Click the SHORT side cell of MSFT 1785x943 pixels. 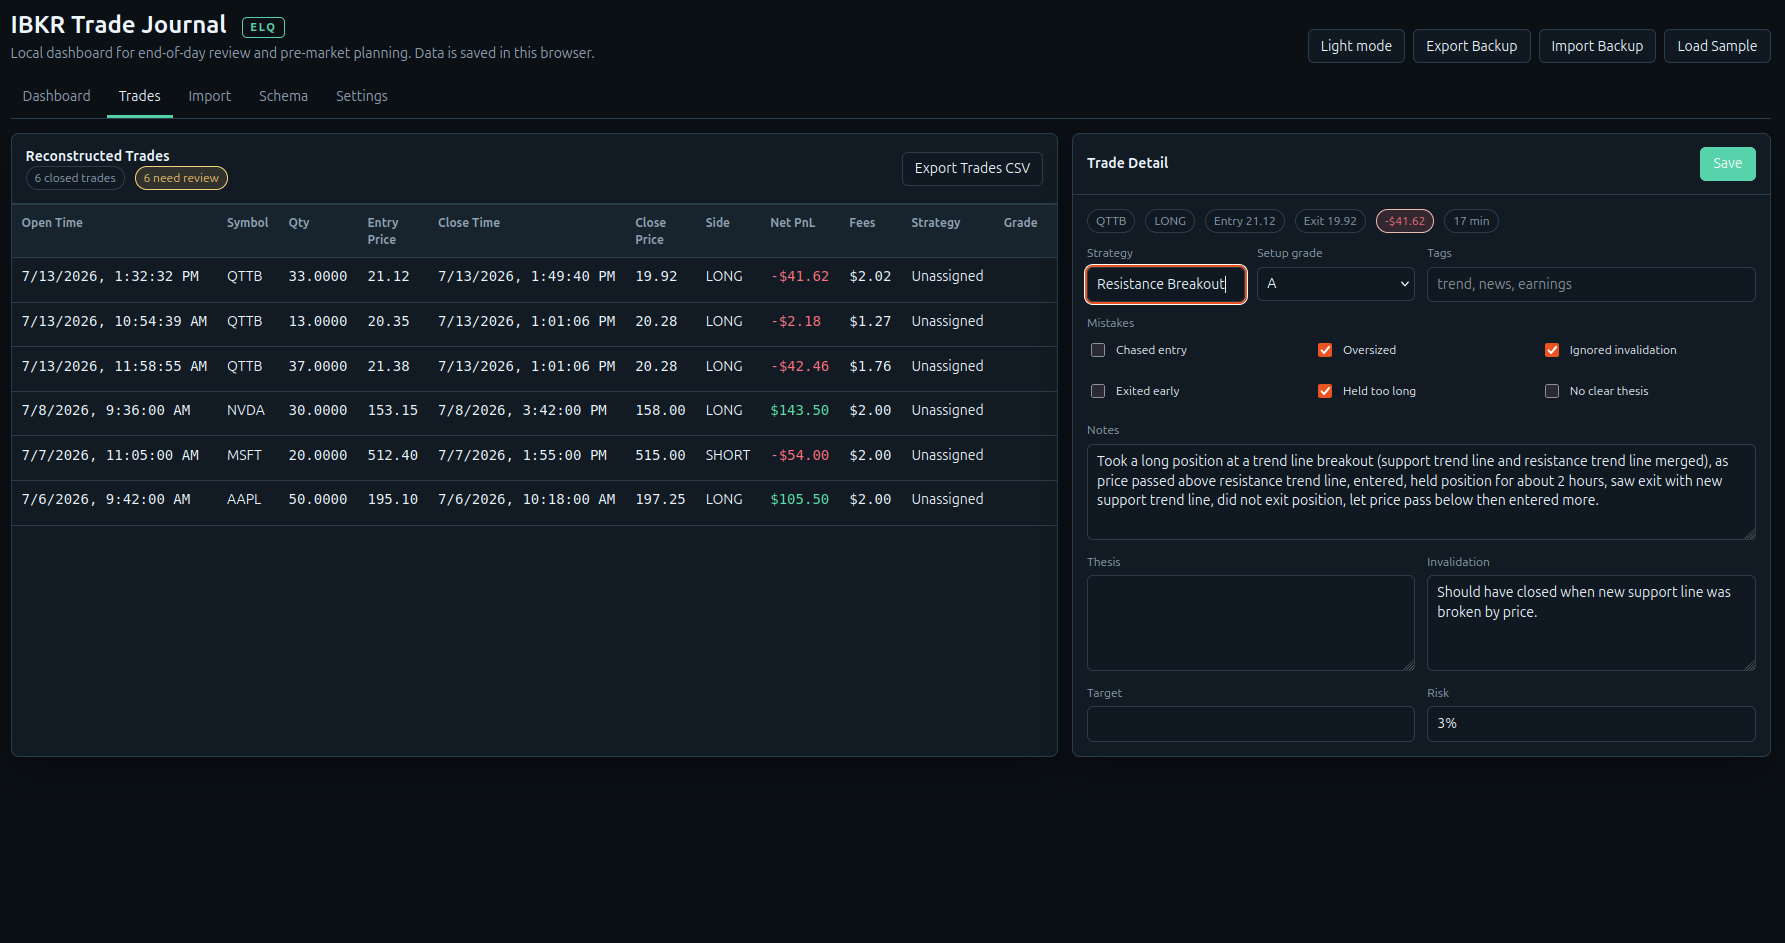pyautogui.click(x=727, y=456)
